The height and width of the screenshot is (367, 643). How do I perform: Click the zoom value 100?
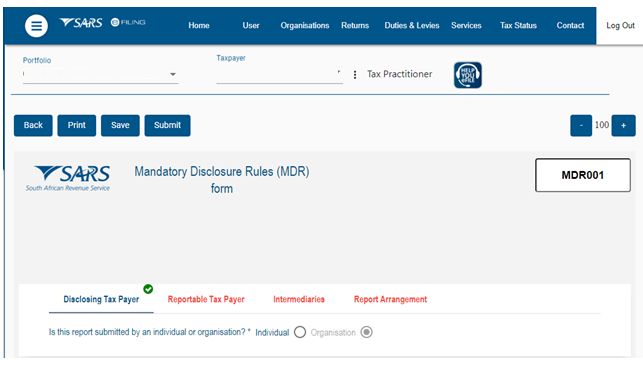click(x=602, y=125)
